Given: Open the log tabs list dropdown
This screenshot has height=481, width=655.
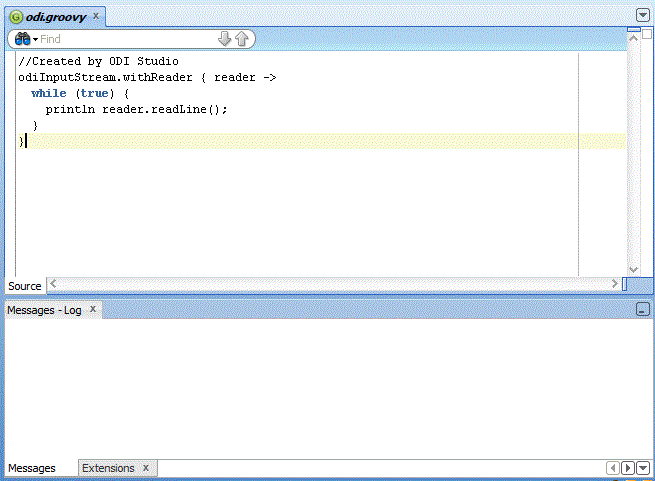Looking at the screenshot, I should 643,468.
